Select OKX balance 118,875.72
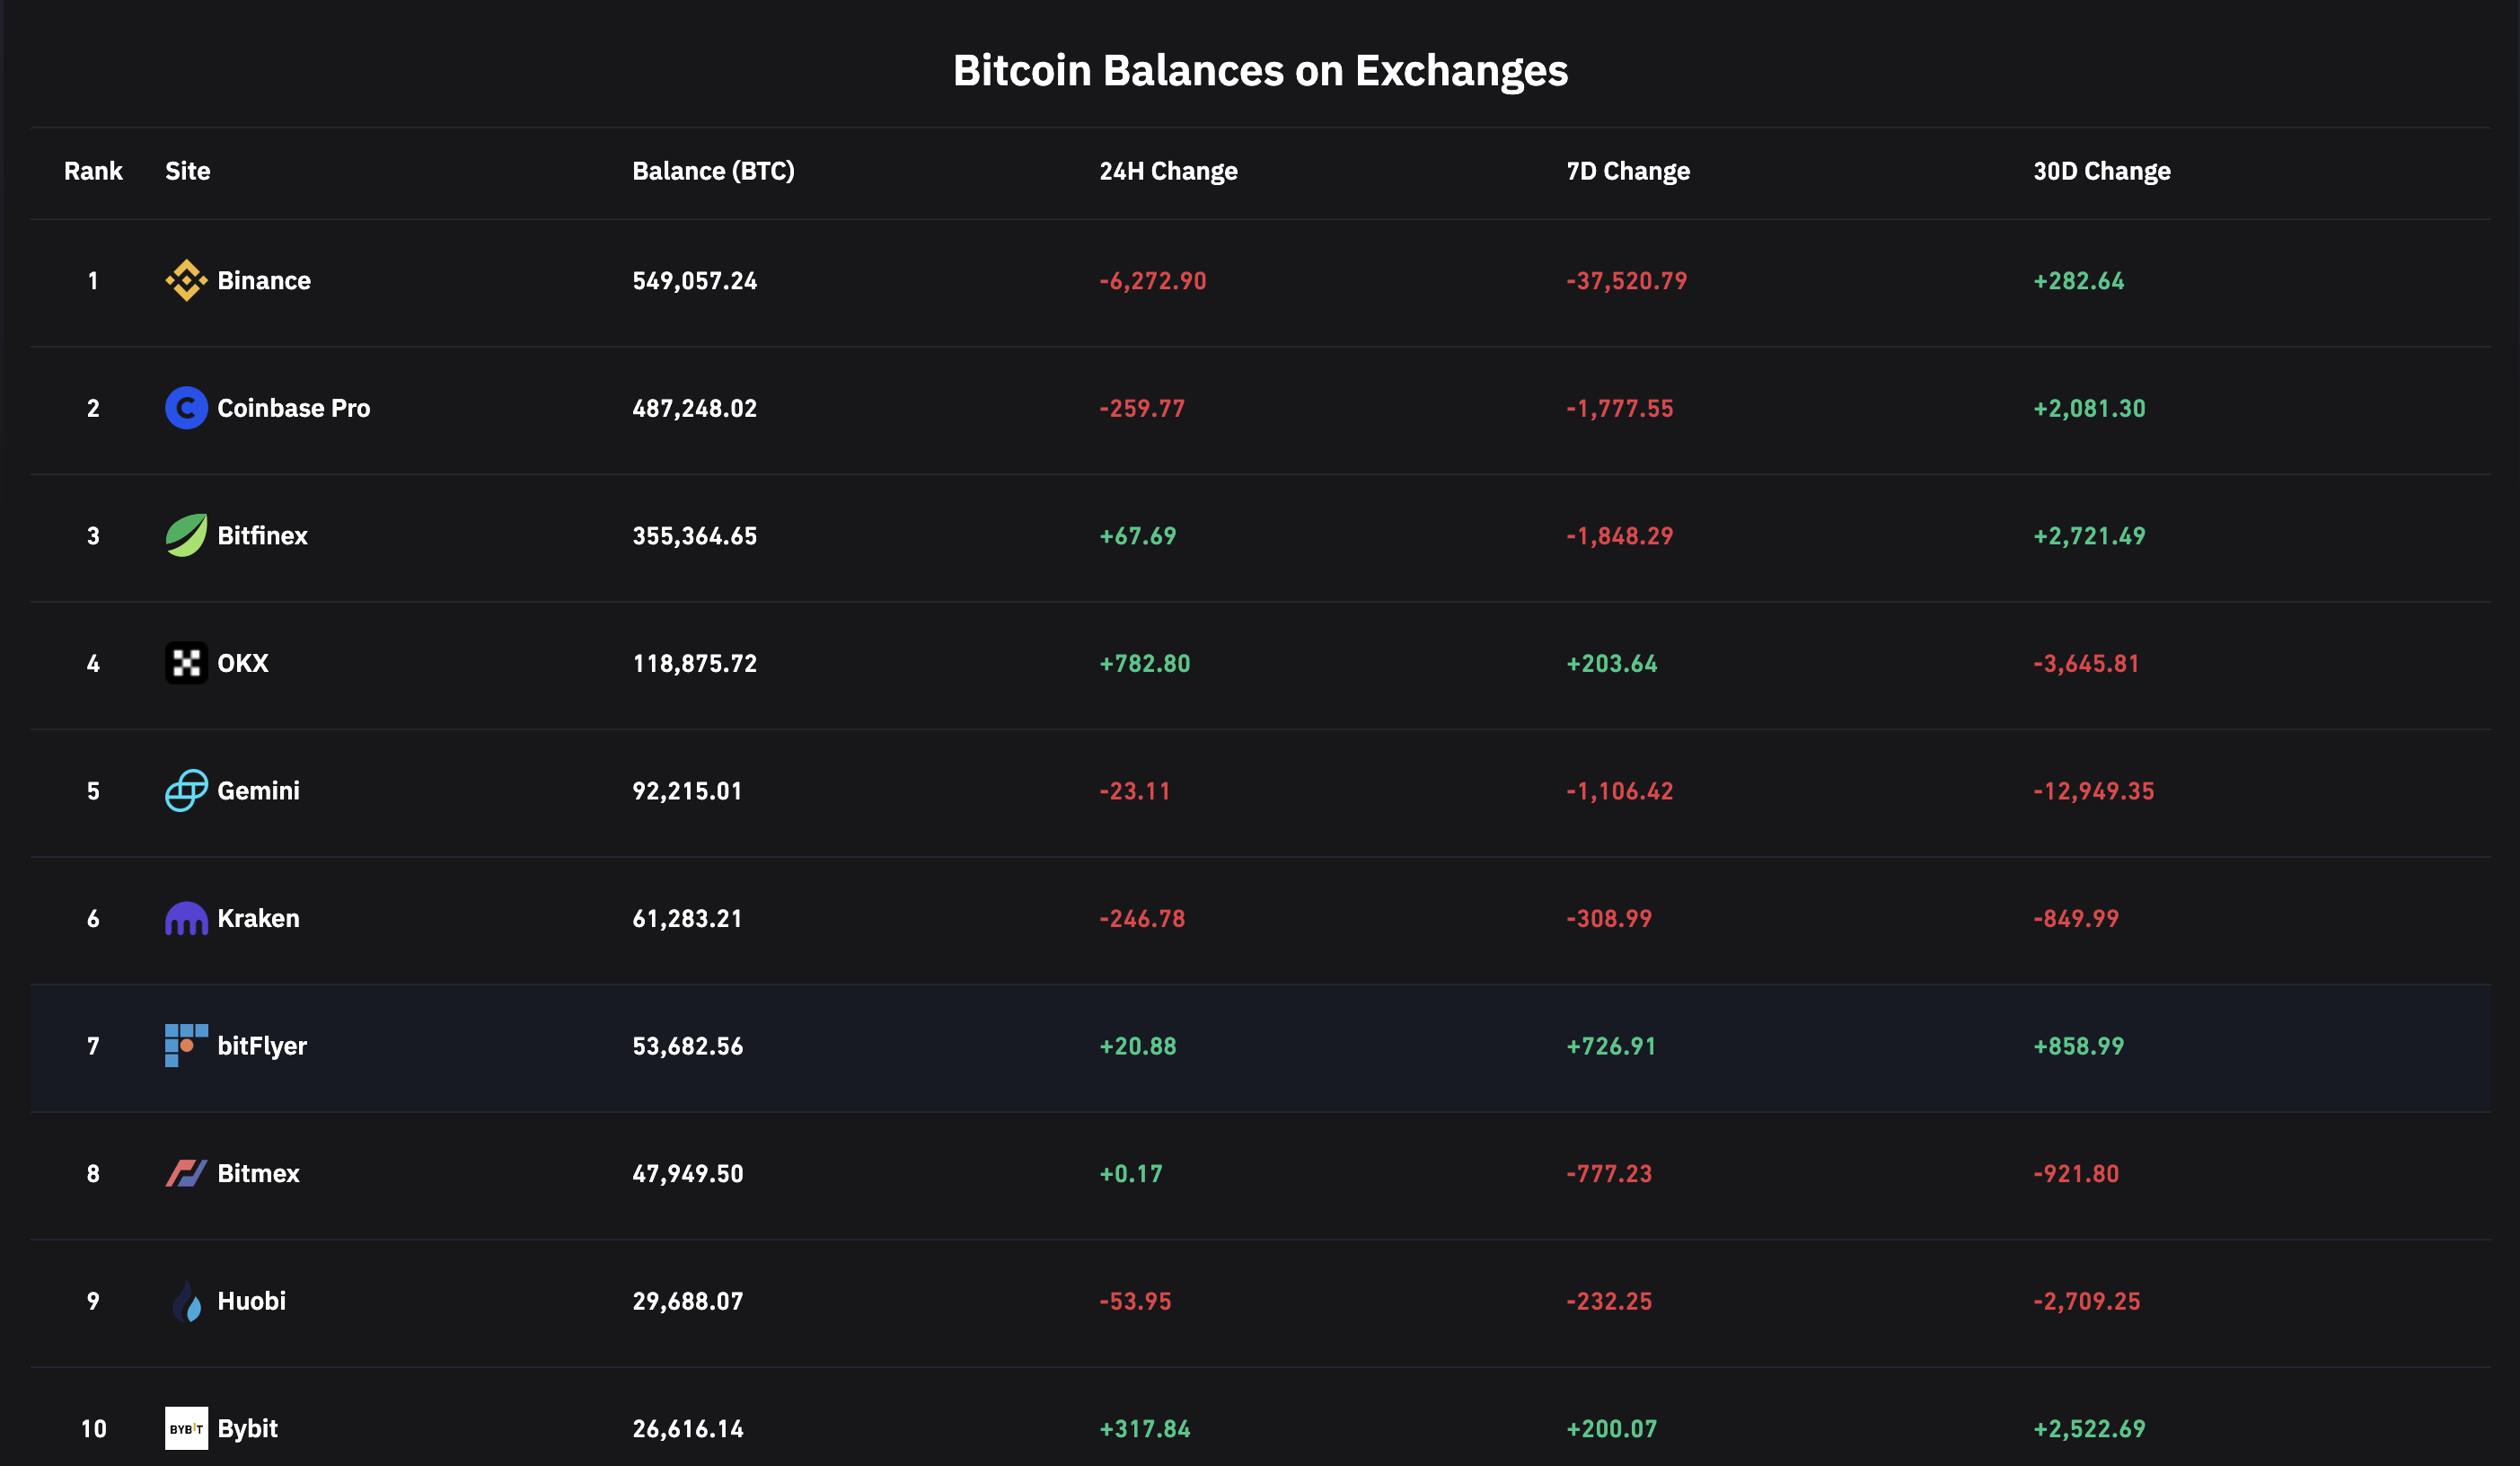 coord(694,663)
